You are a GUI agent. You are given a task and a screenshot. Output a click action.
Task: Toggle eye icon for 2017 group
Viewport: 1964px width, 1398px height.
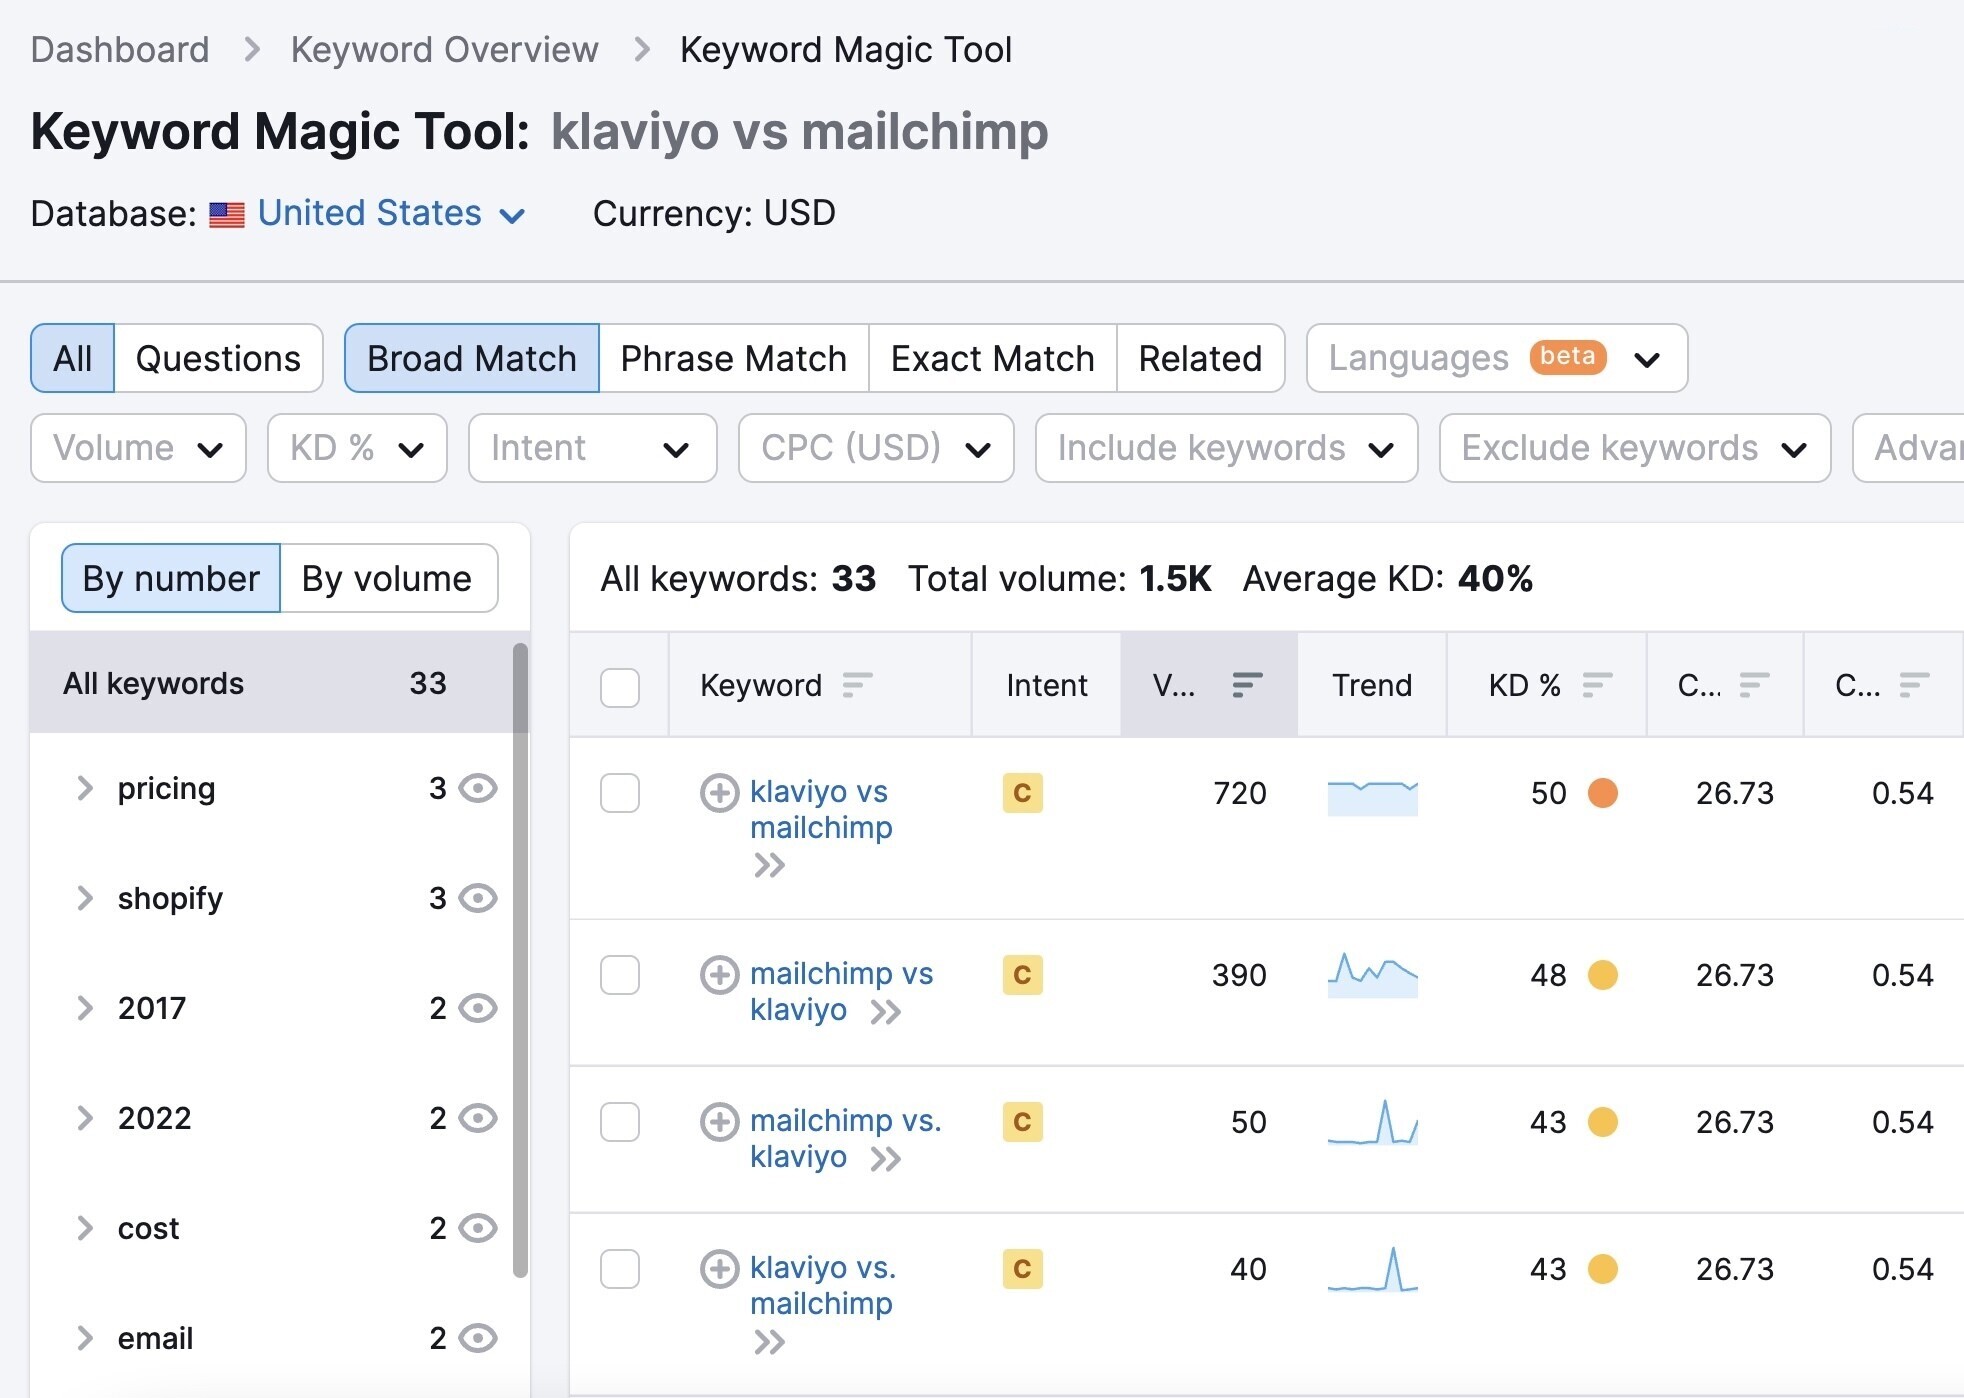tap(478, 1008)
